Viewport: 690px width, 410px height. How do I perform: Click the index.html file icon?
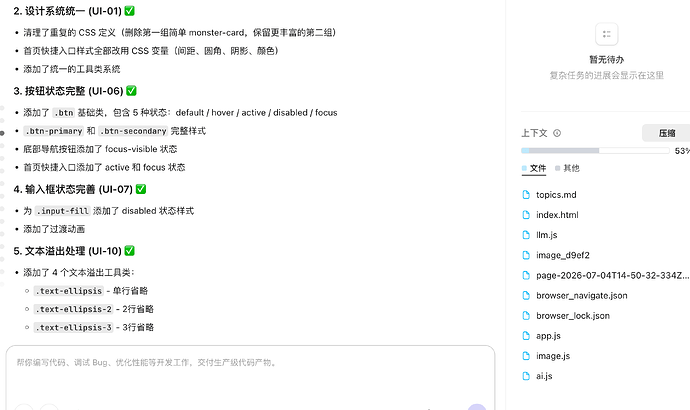pos(526,215)
